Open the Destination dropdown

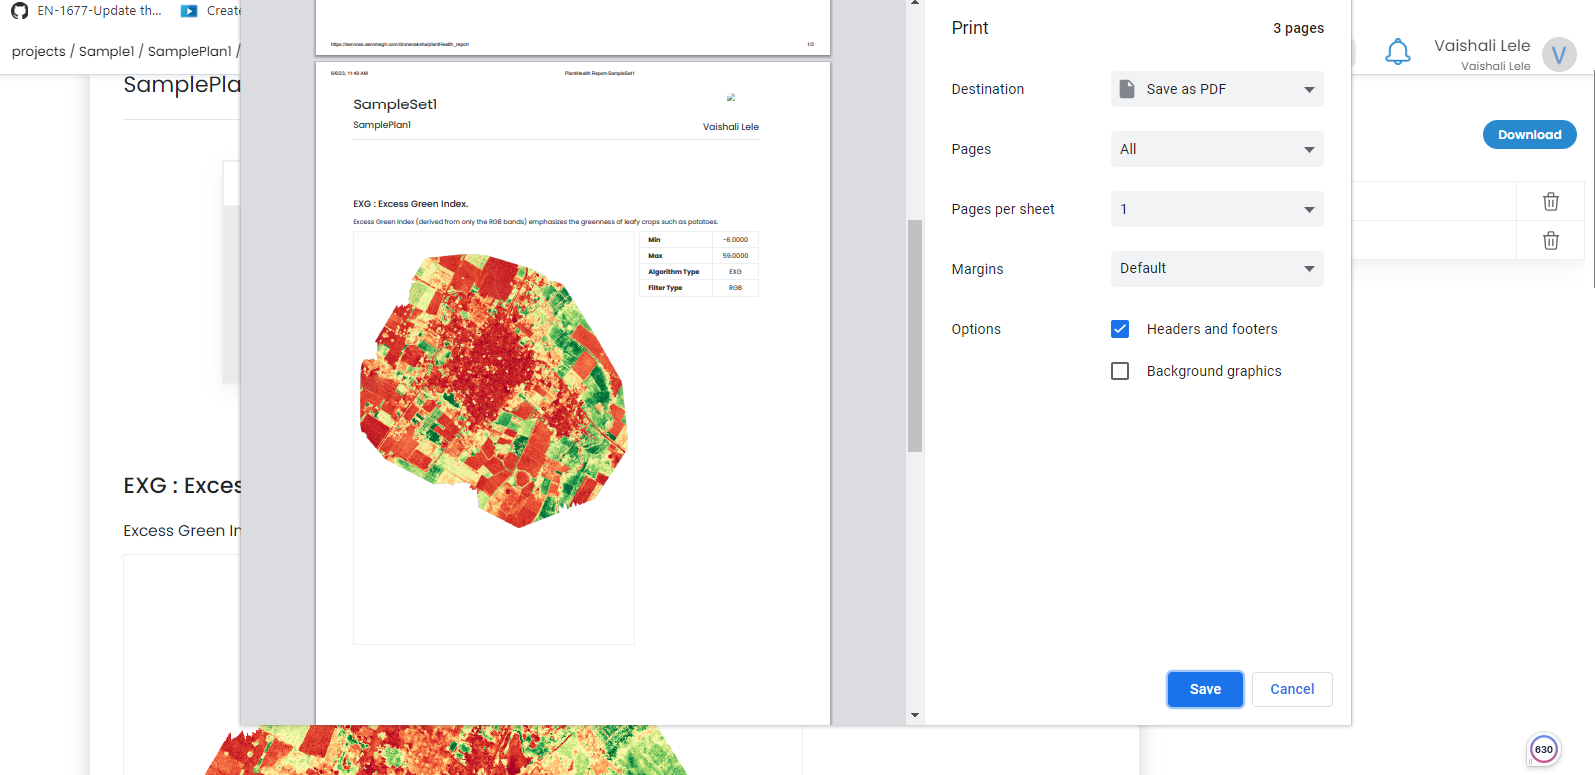coord(1216,89)
